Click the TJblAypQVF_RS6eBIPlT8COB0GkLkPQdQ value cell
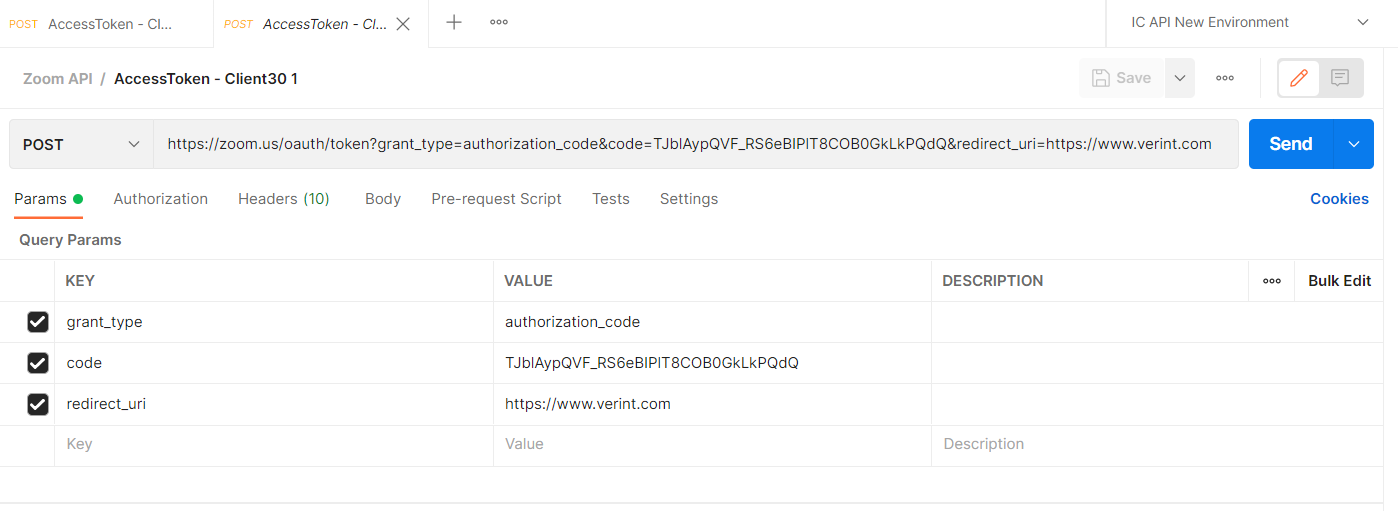1398x511 pixels. [712, 363]
